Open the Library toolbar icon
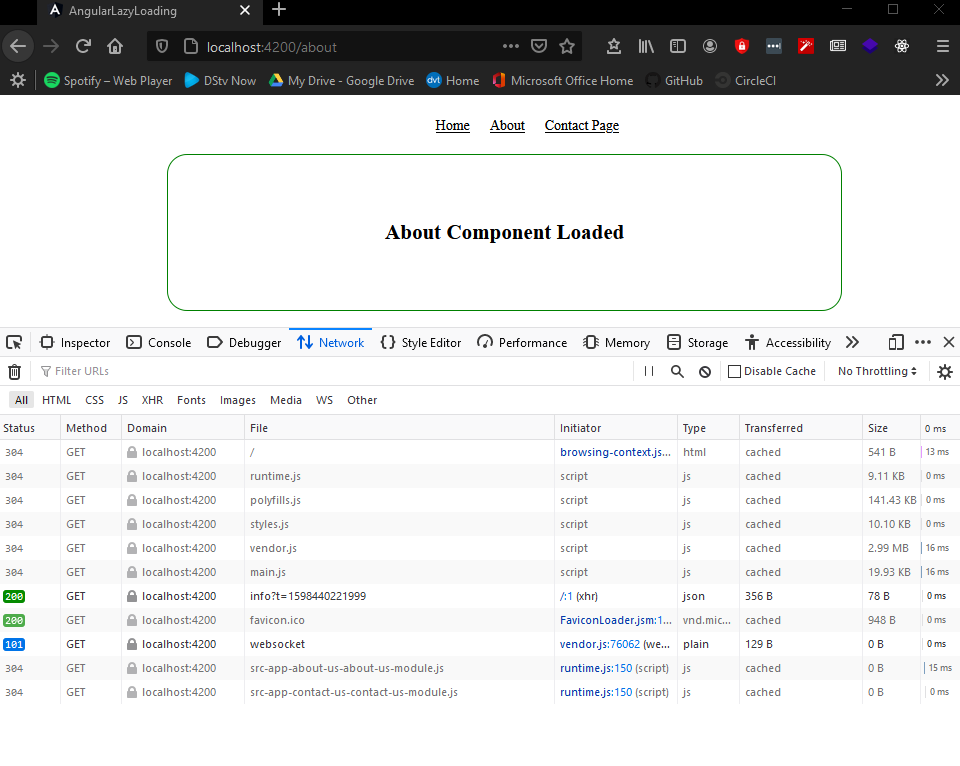960x766 pixels. [646, 46]
